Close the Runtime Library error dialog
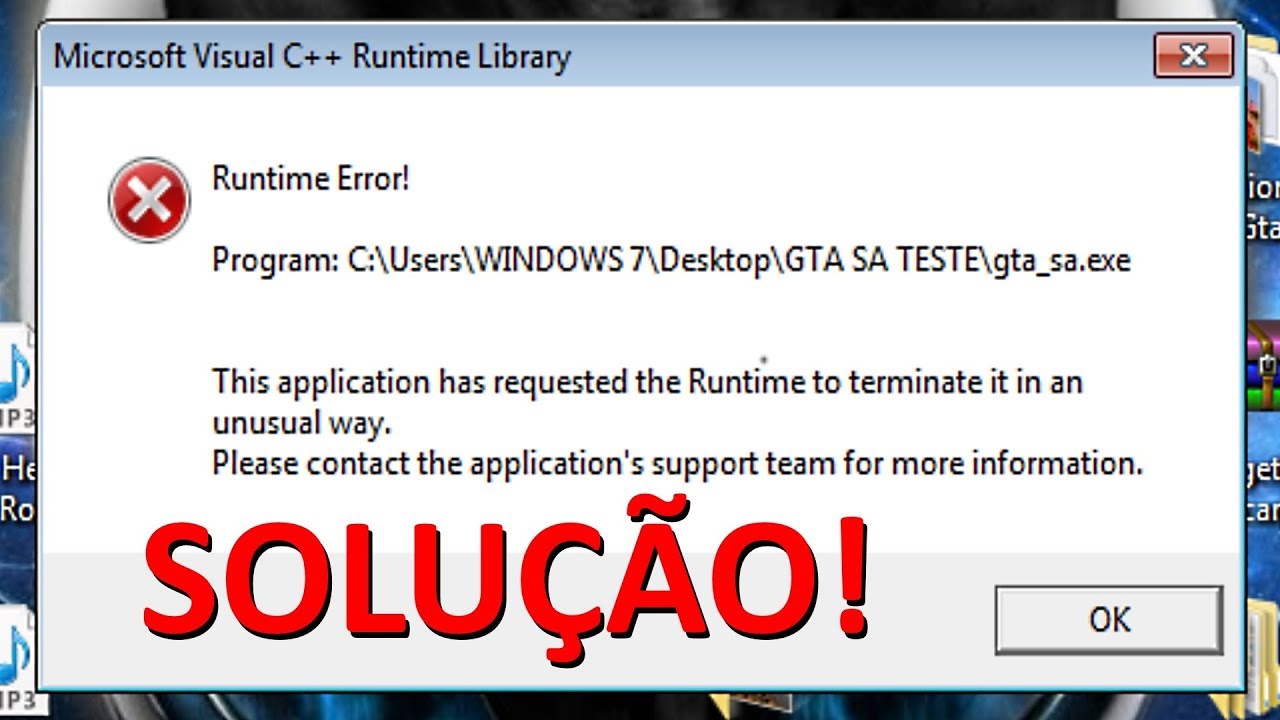Screen dimensions: 1280x720 (1194, 56)
